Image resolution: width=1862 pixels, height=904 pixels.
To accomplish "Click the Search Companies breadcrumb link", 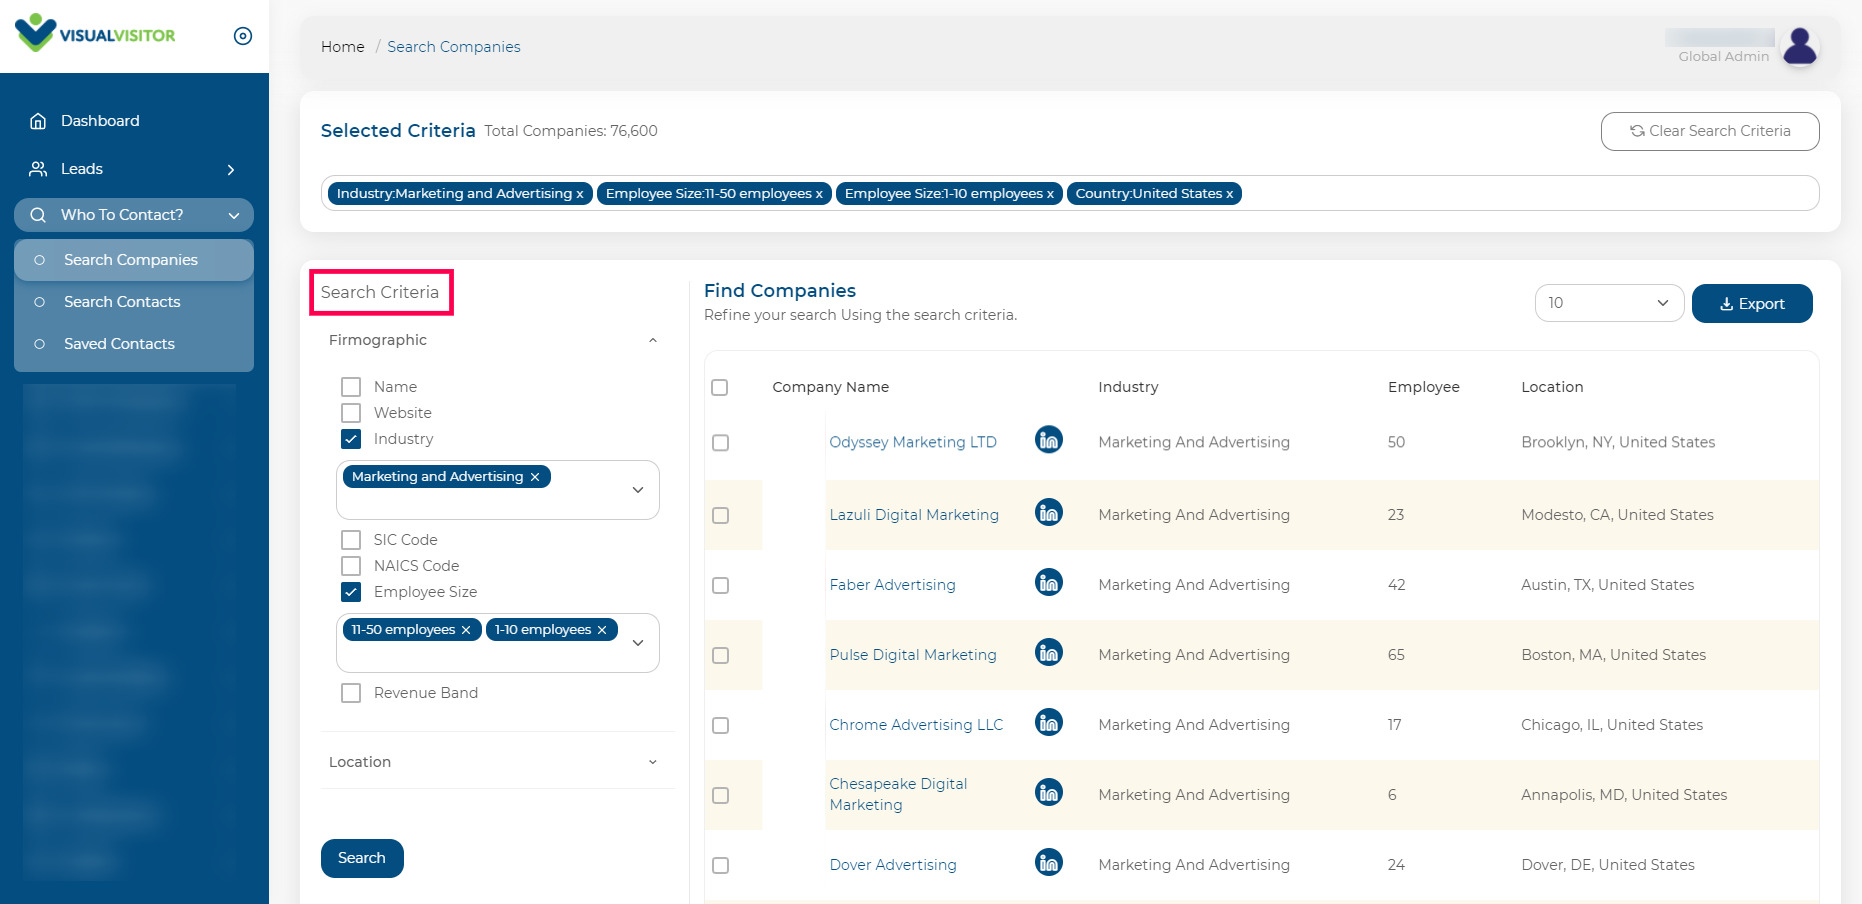I will pyautogui.click(x=454, y=47).
